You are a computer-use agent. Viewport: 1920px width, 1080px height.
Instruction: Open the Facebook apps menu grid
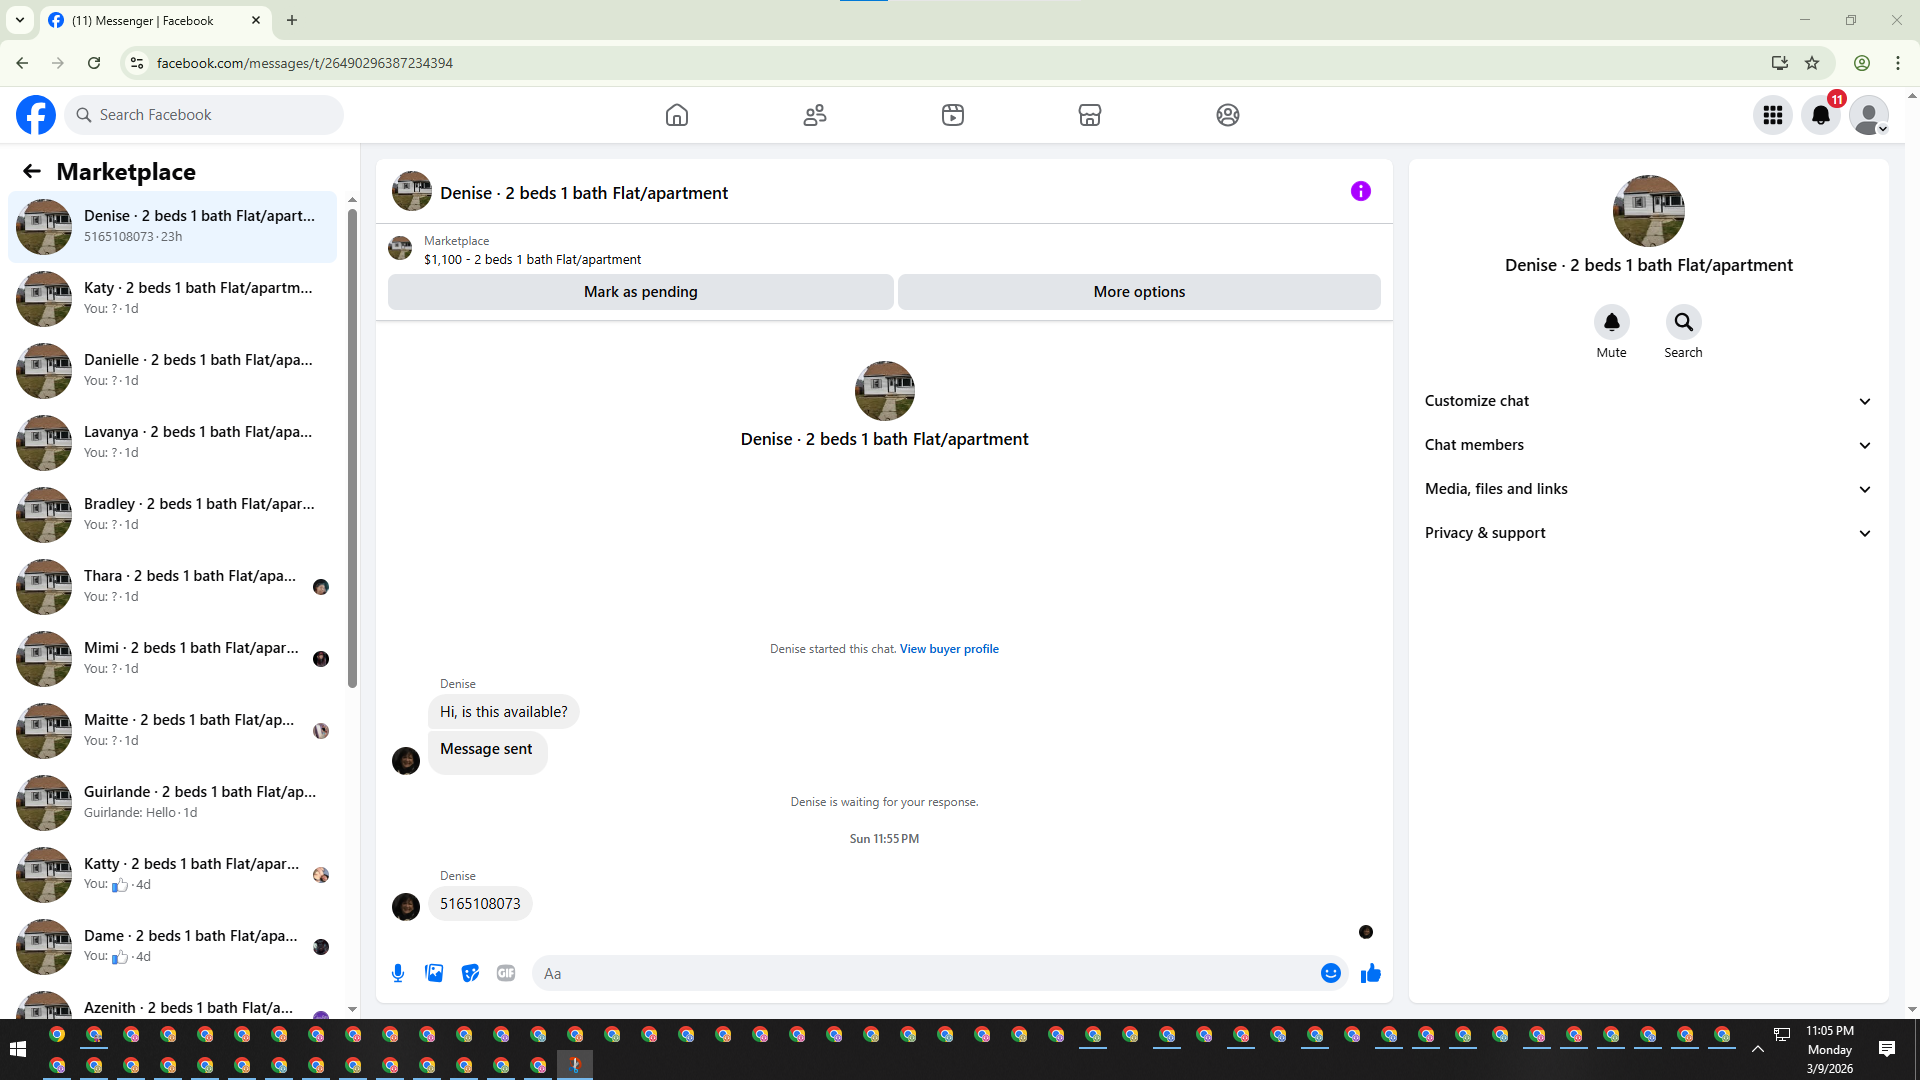(1773, 115)
